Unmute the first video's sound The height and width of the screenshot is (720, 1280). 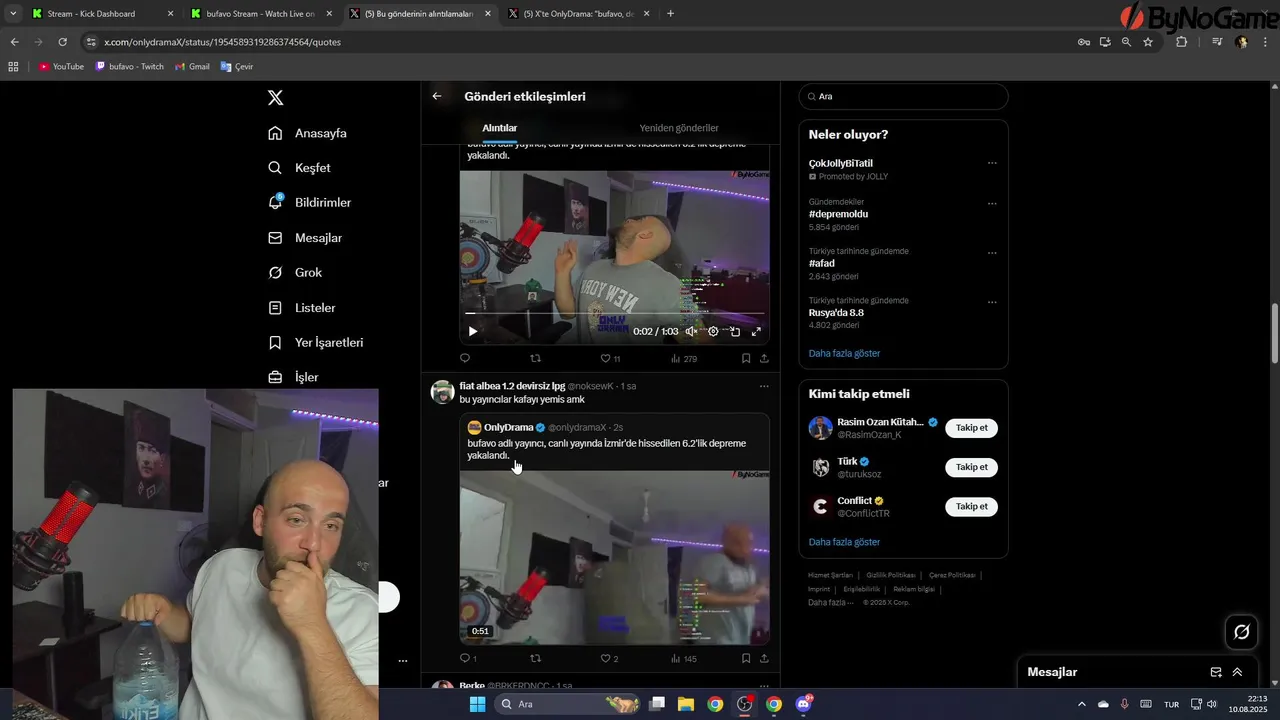pyautogui.click(x=691, y=331)
